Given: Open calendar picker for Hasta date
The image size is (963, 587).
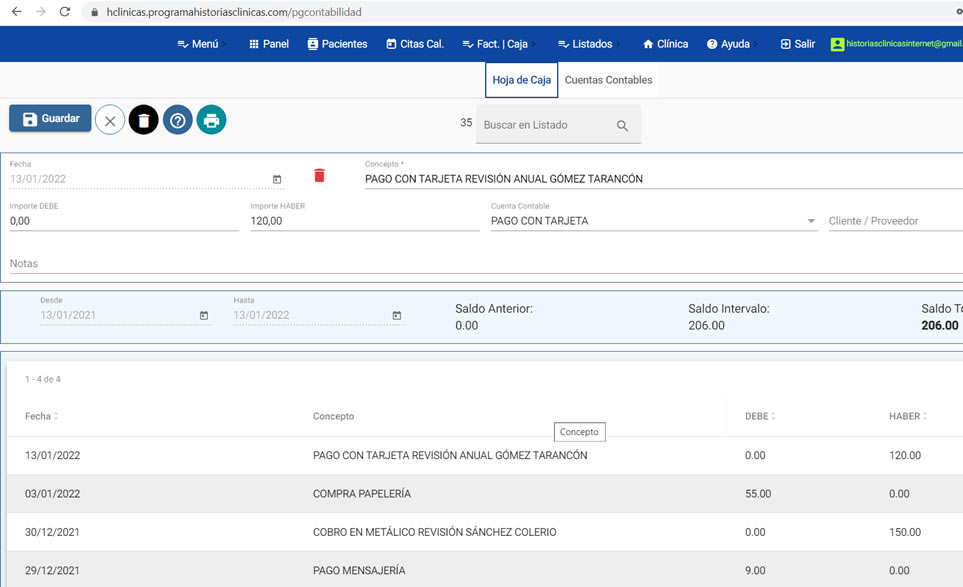Looking at the screenshot, I should click(x=397, y=315).
